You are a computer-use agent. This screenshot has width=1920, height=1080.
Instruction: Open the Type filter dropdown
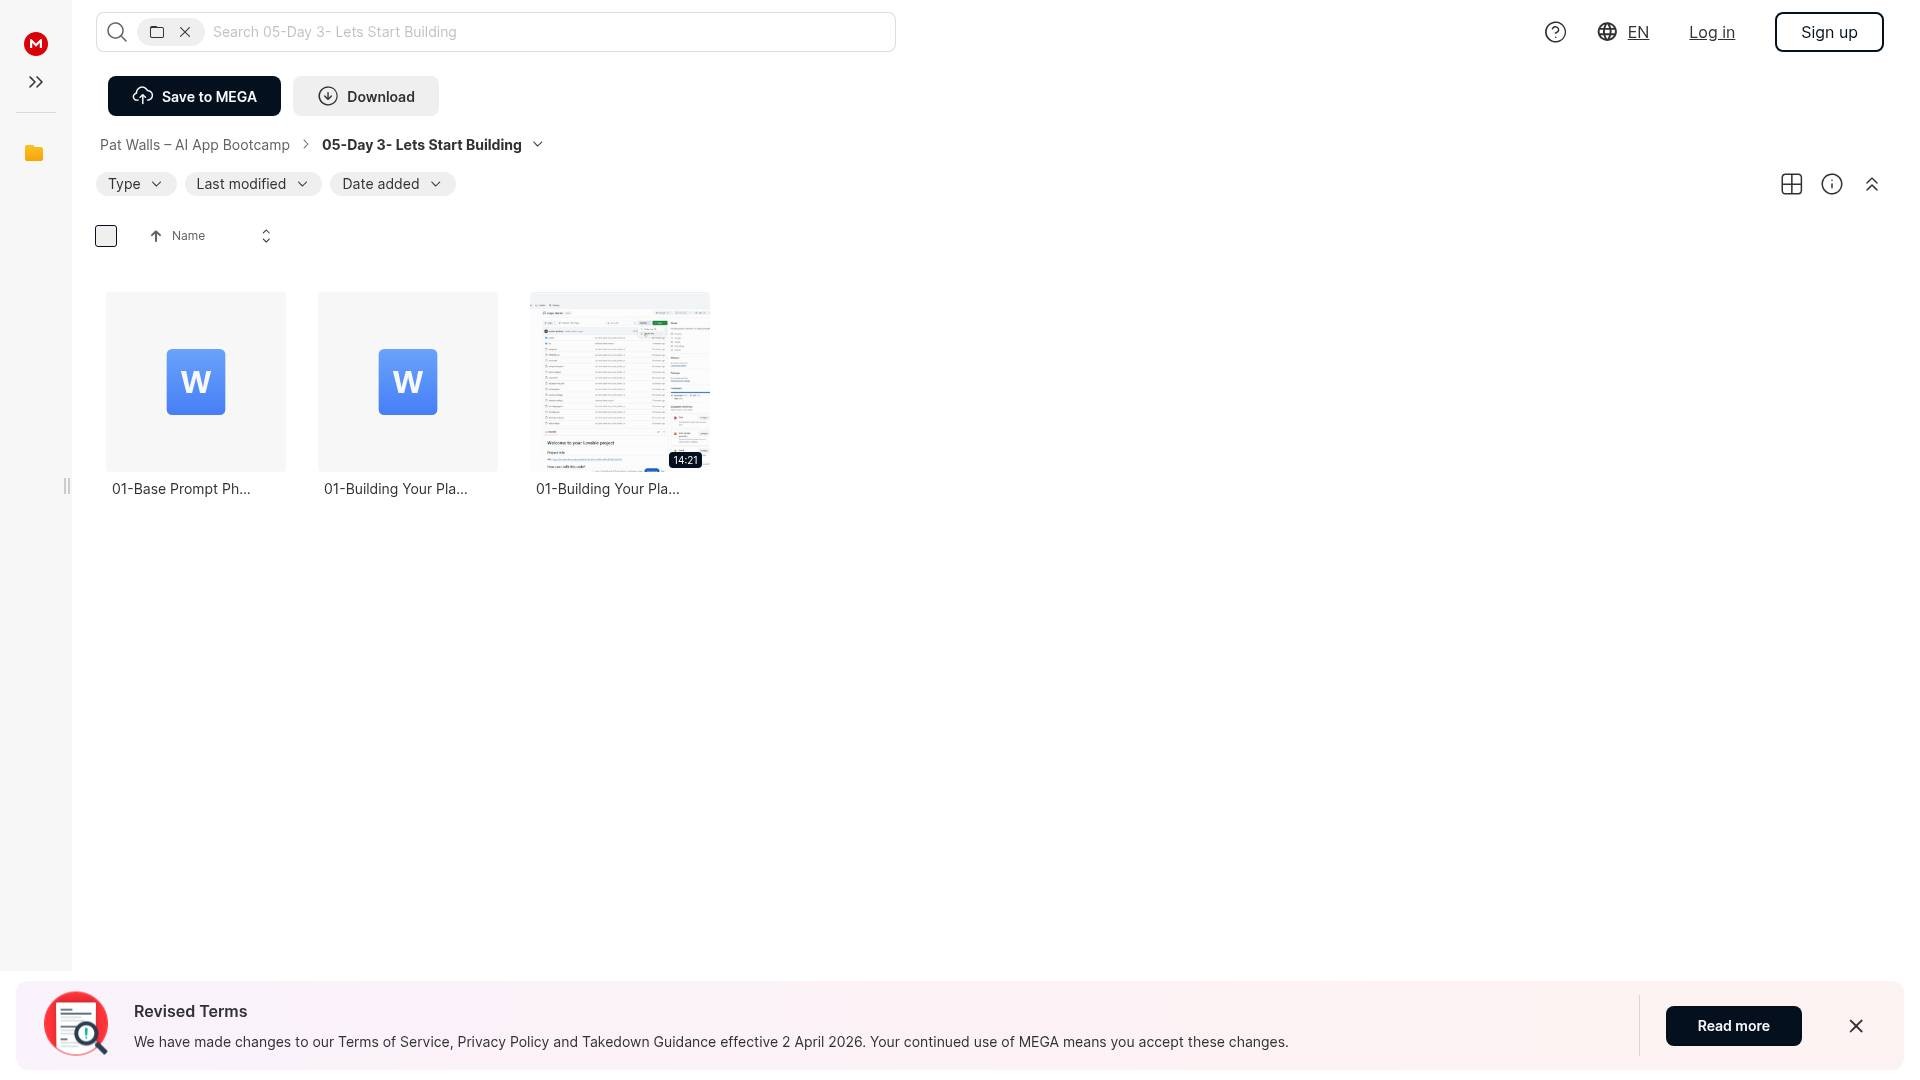(135, 184)
